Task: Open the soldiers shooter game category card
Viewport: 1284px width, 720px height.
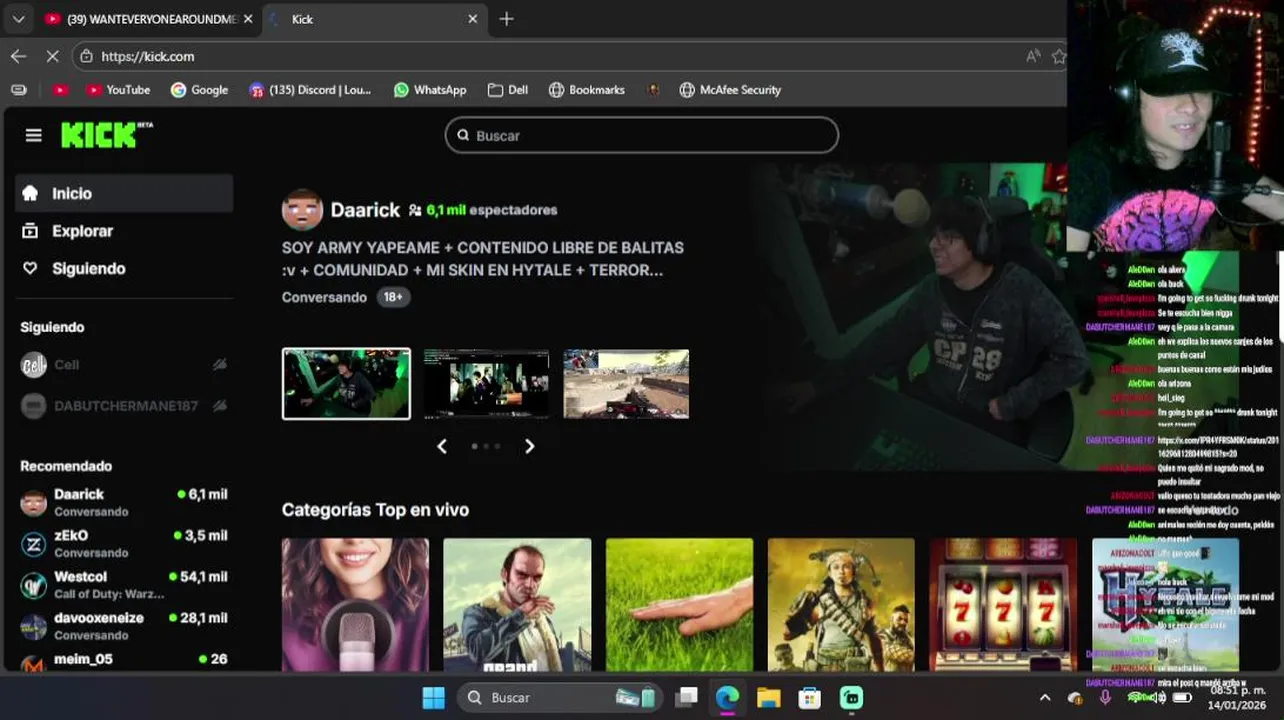Action: click(841, 605)
